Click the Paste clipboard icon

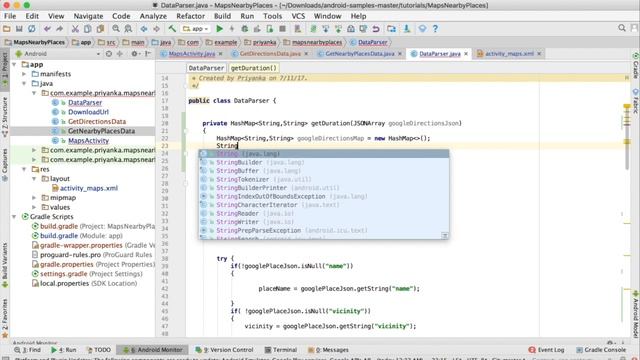tap(100, 29)
